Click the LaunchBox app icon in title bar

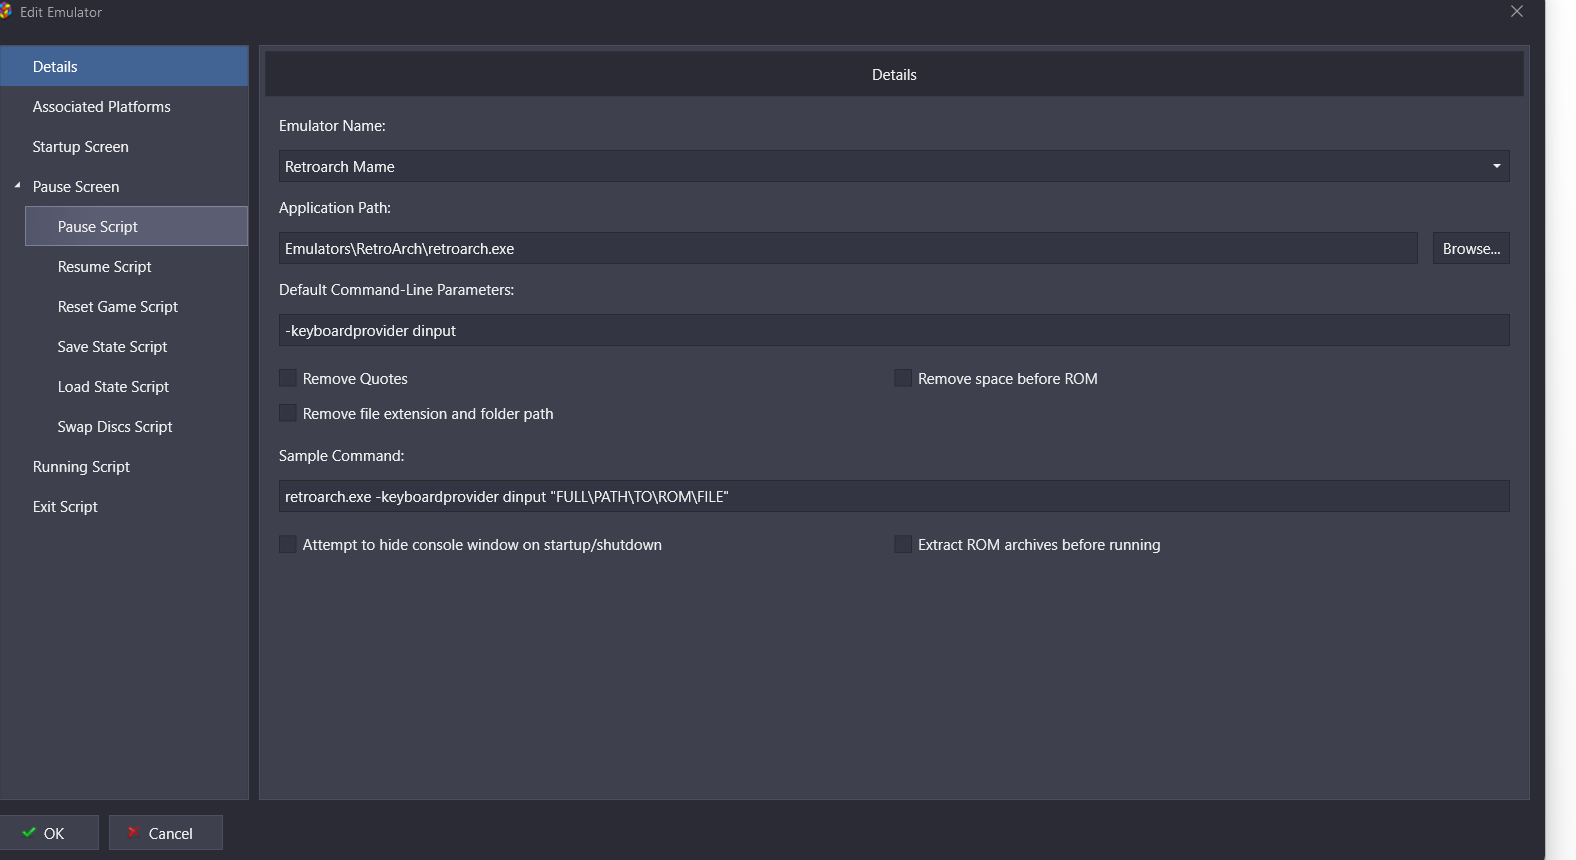pyautogui.click(x=5, y=12)
